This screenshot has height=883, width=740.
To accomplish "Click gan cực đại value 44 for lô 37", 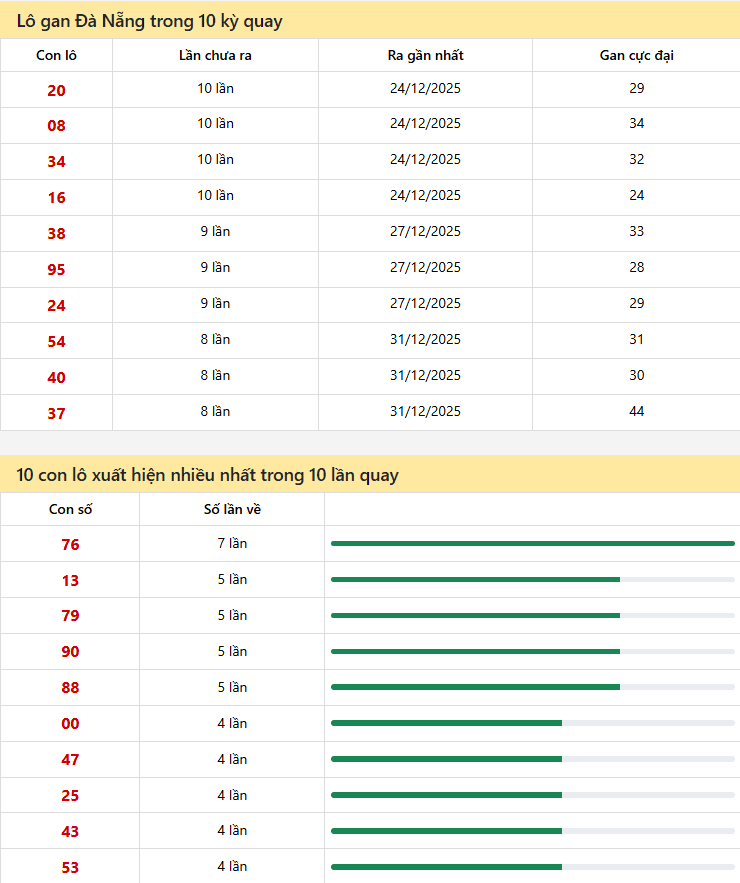I will click(636, 411).
